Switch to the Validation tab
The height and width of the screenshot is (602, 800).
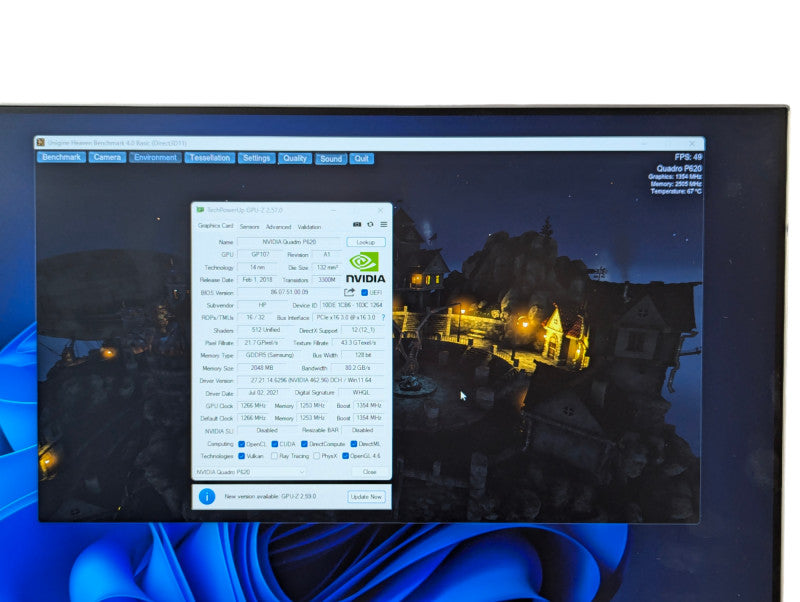(309, 227)
